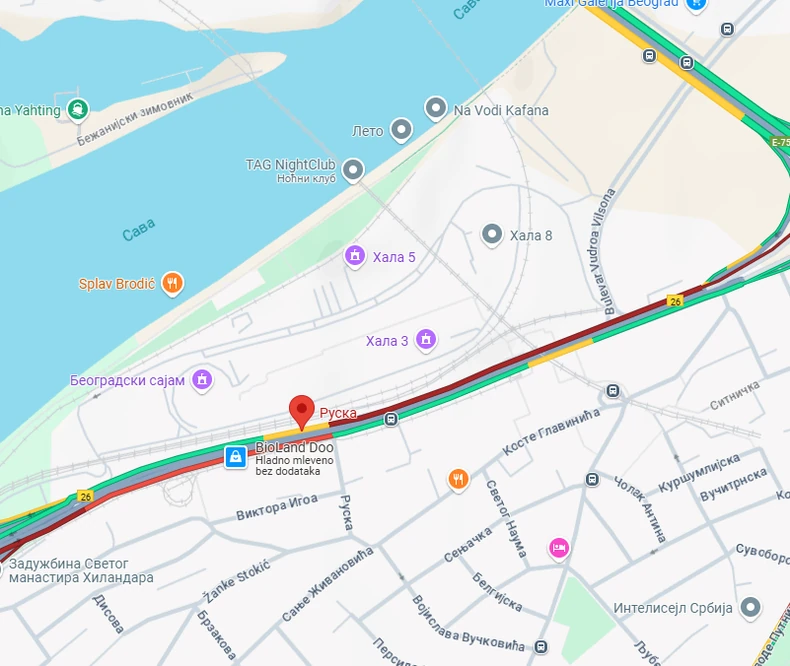This screenshot has width=790, height=666.
Task: Click the red Руска location pin
Action: [x=301, y=413]
